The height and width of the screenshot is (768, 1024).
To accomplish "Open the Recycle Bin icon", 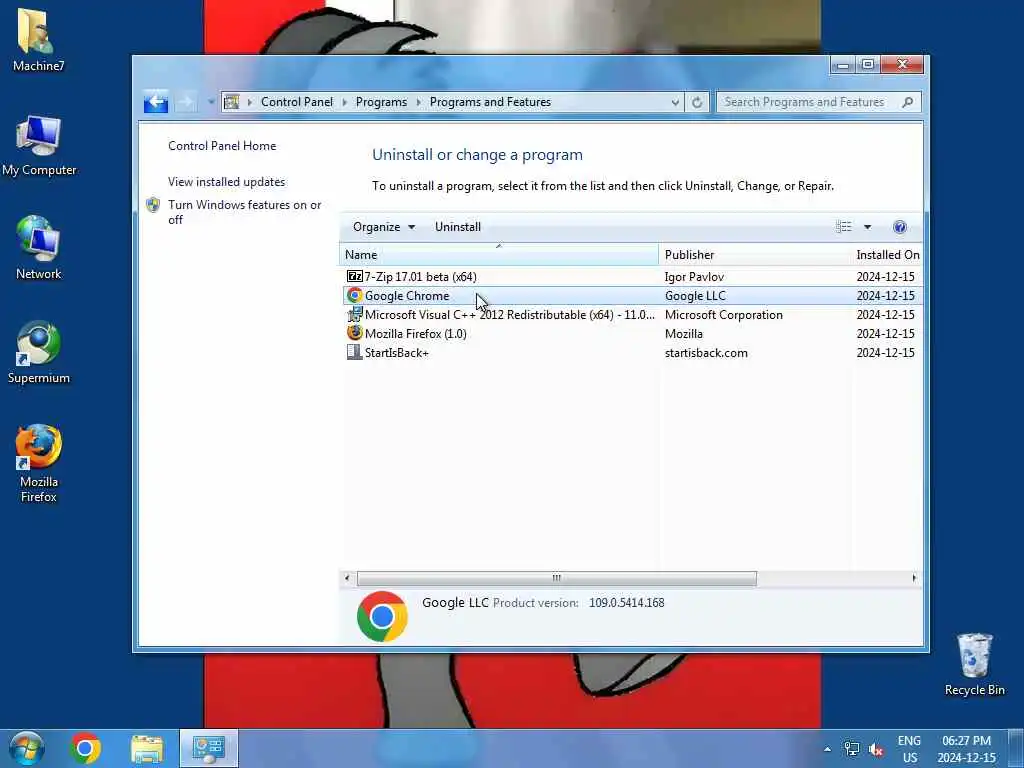I will [x=974, y=655].
